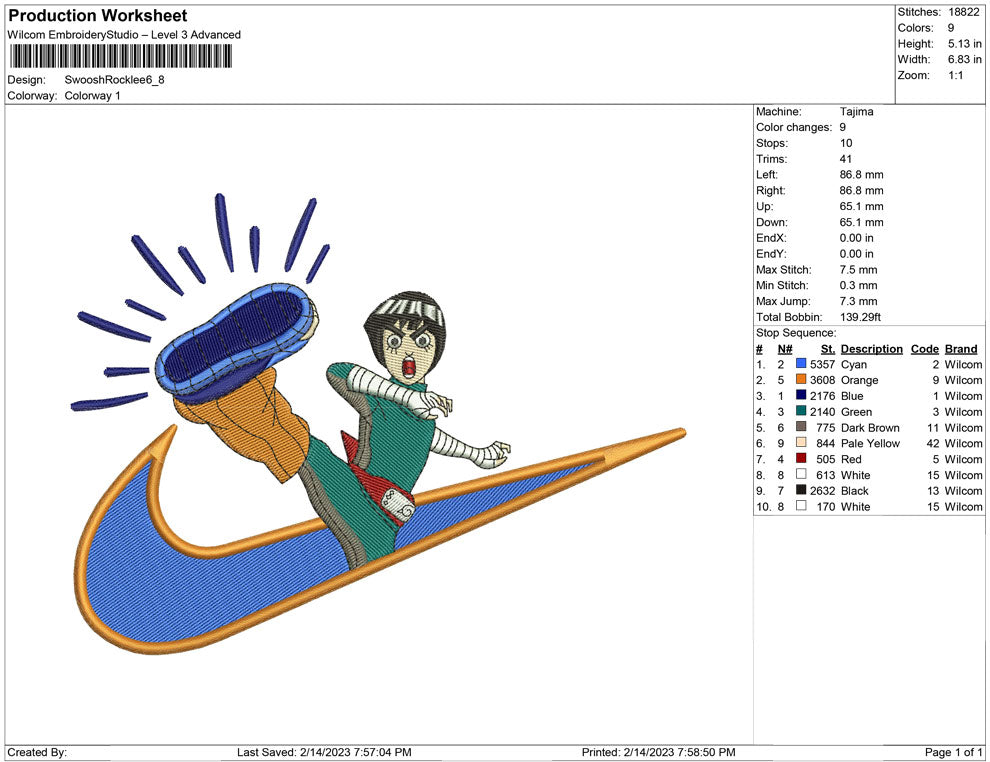Click the 'Page 1 of 1' footer text

[953, 752]
